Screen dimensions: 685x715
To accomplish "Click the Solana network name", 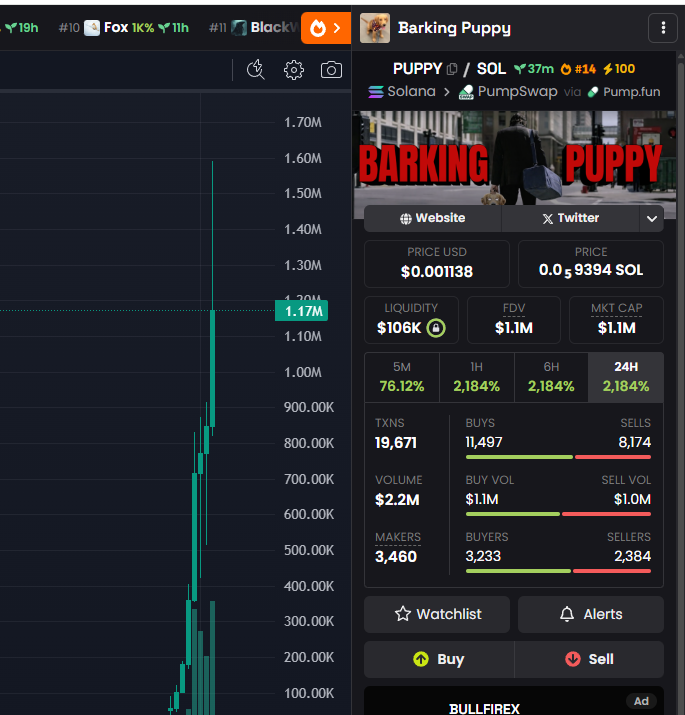I will click(x=411, y=92).
